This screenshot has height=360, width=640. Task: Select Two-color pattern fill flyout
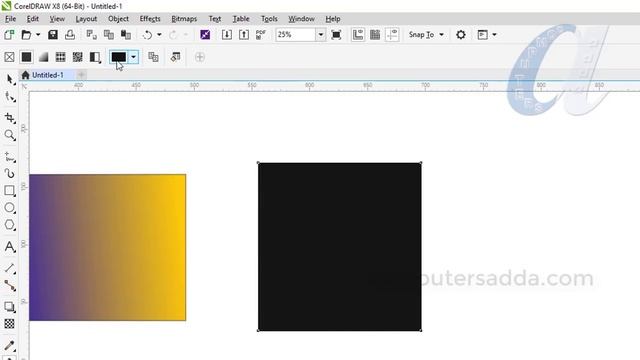(95, 57)
